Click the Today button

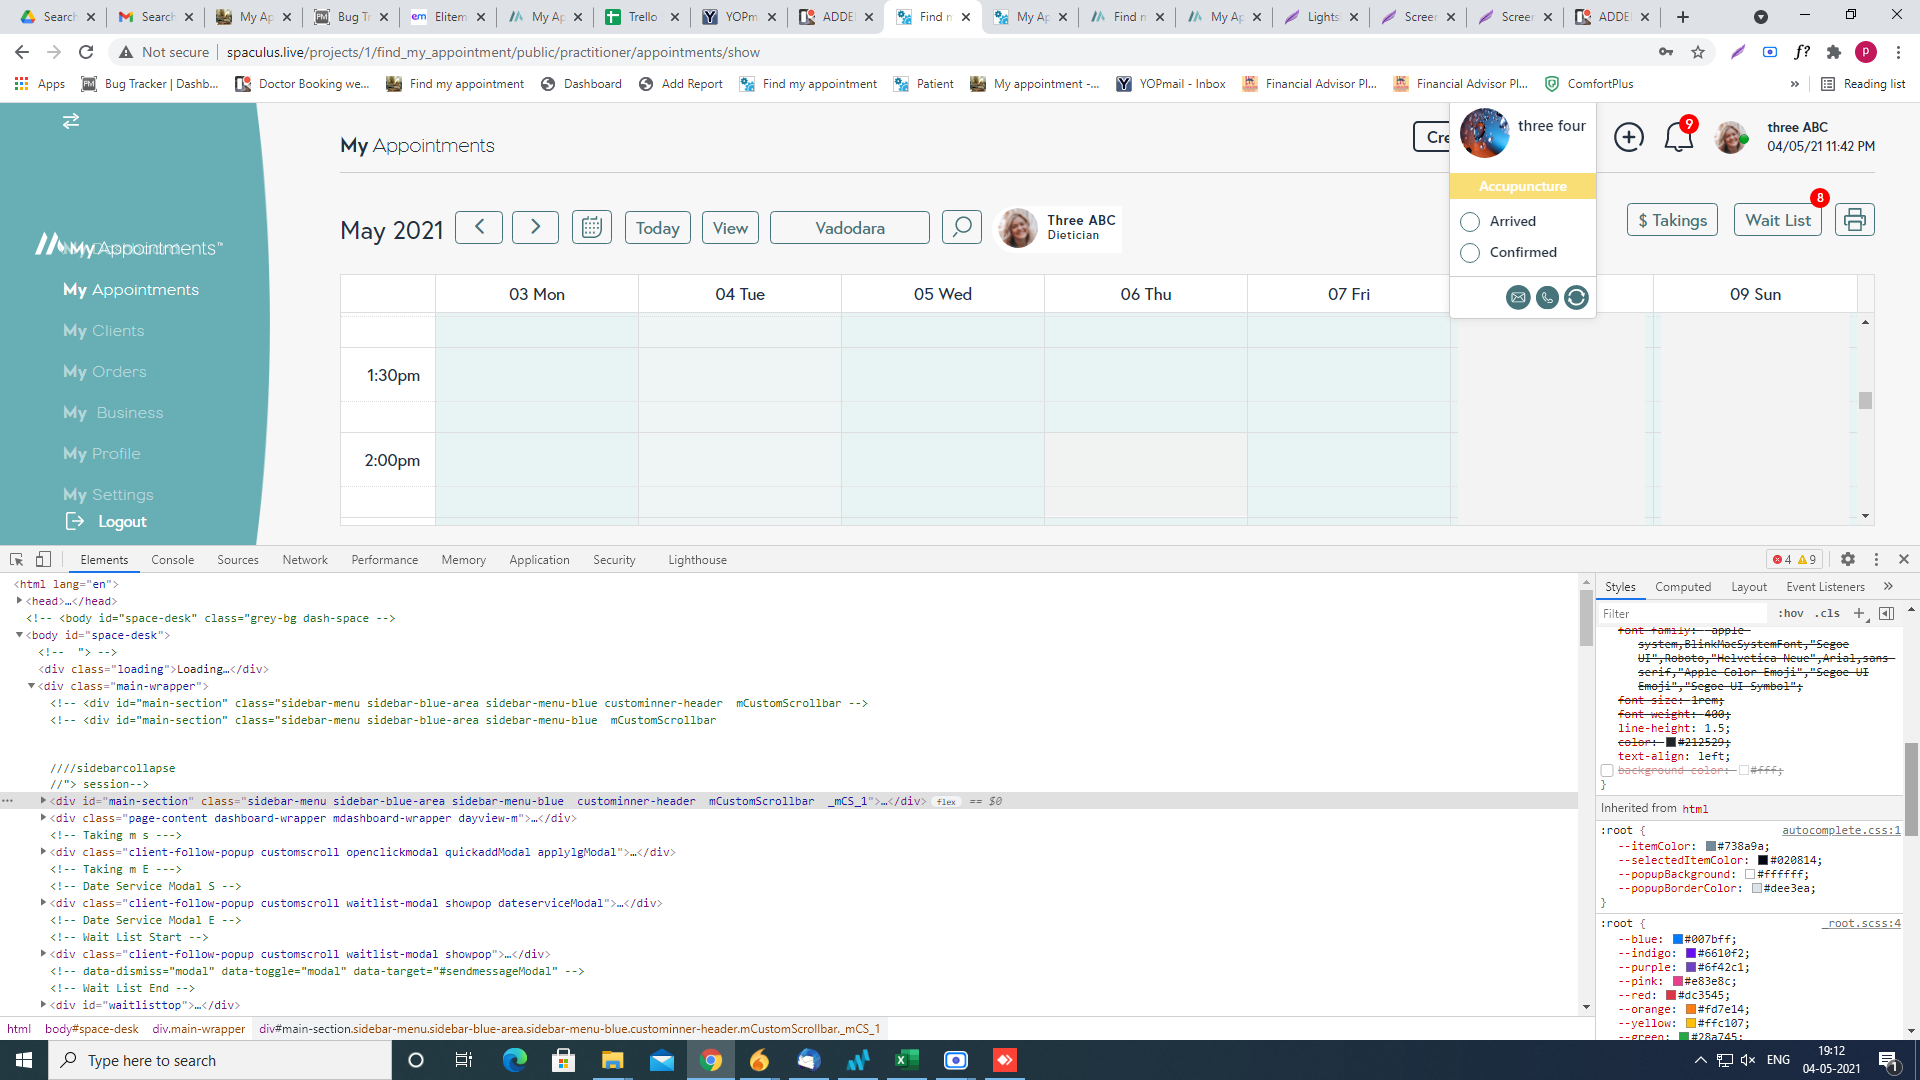point(657,228)
